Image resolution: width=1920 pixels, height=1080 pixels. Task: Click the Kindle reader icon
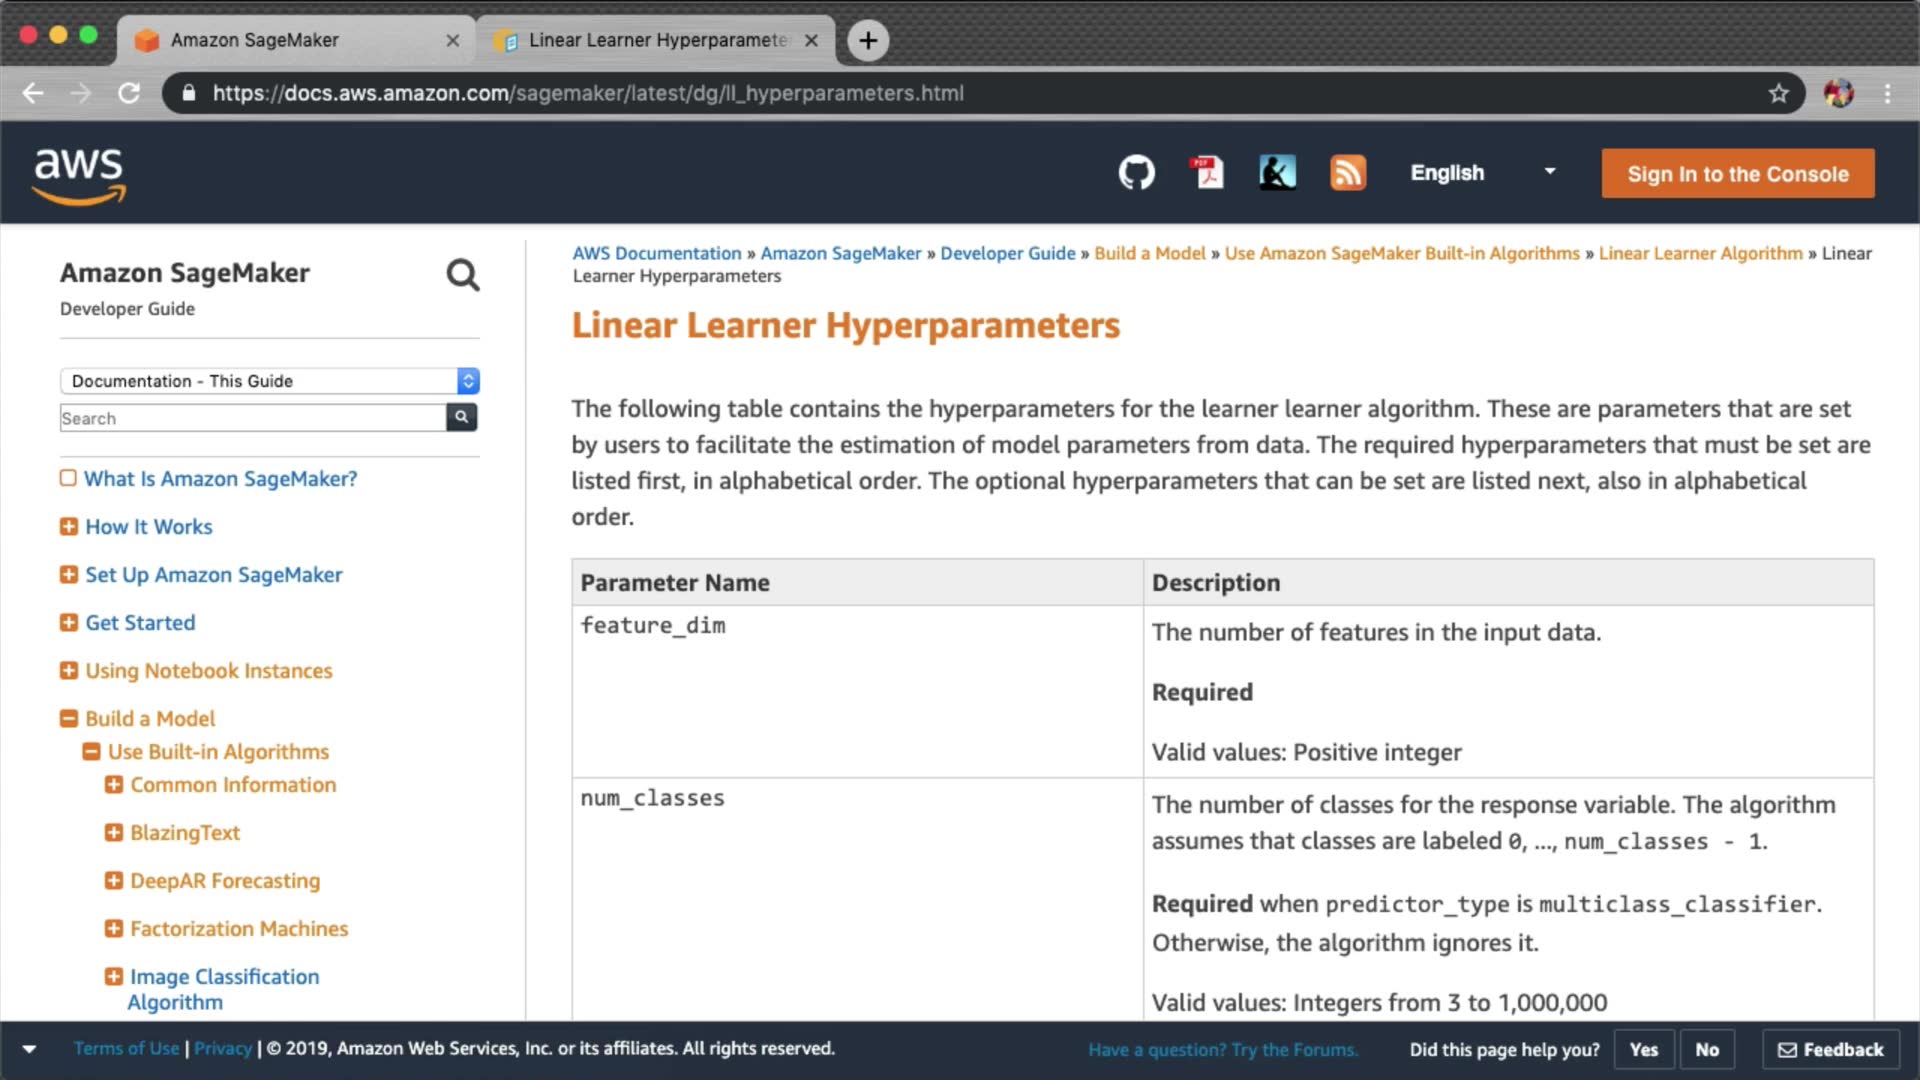click(1277, 173)
